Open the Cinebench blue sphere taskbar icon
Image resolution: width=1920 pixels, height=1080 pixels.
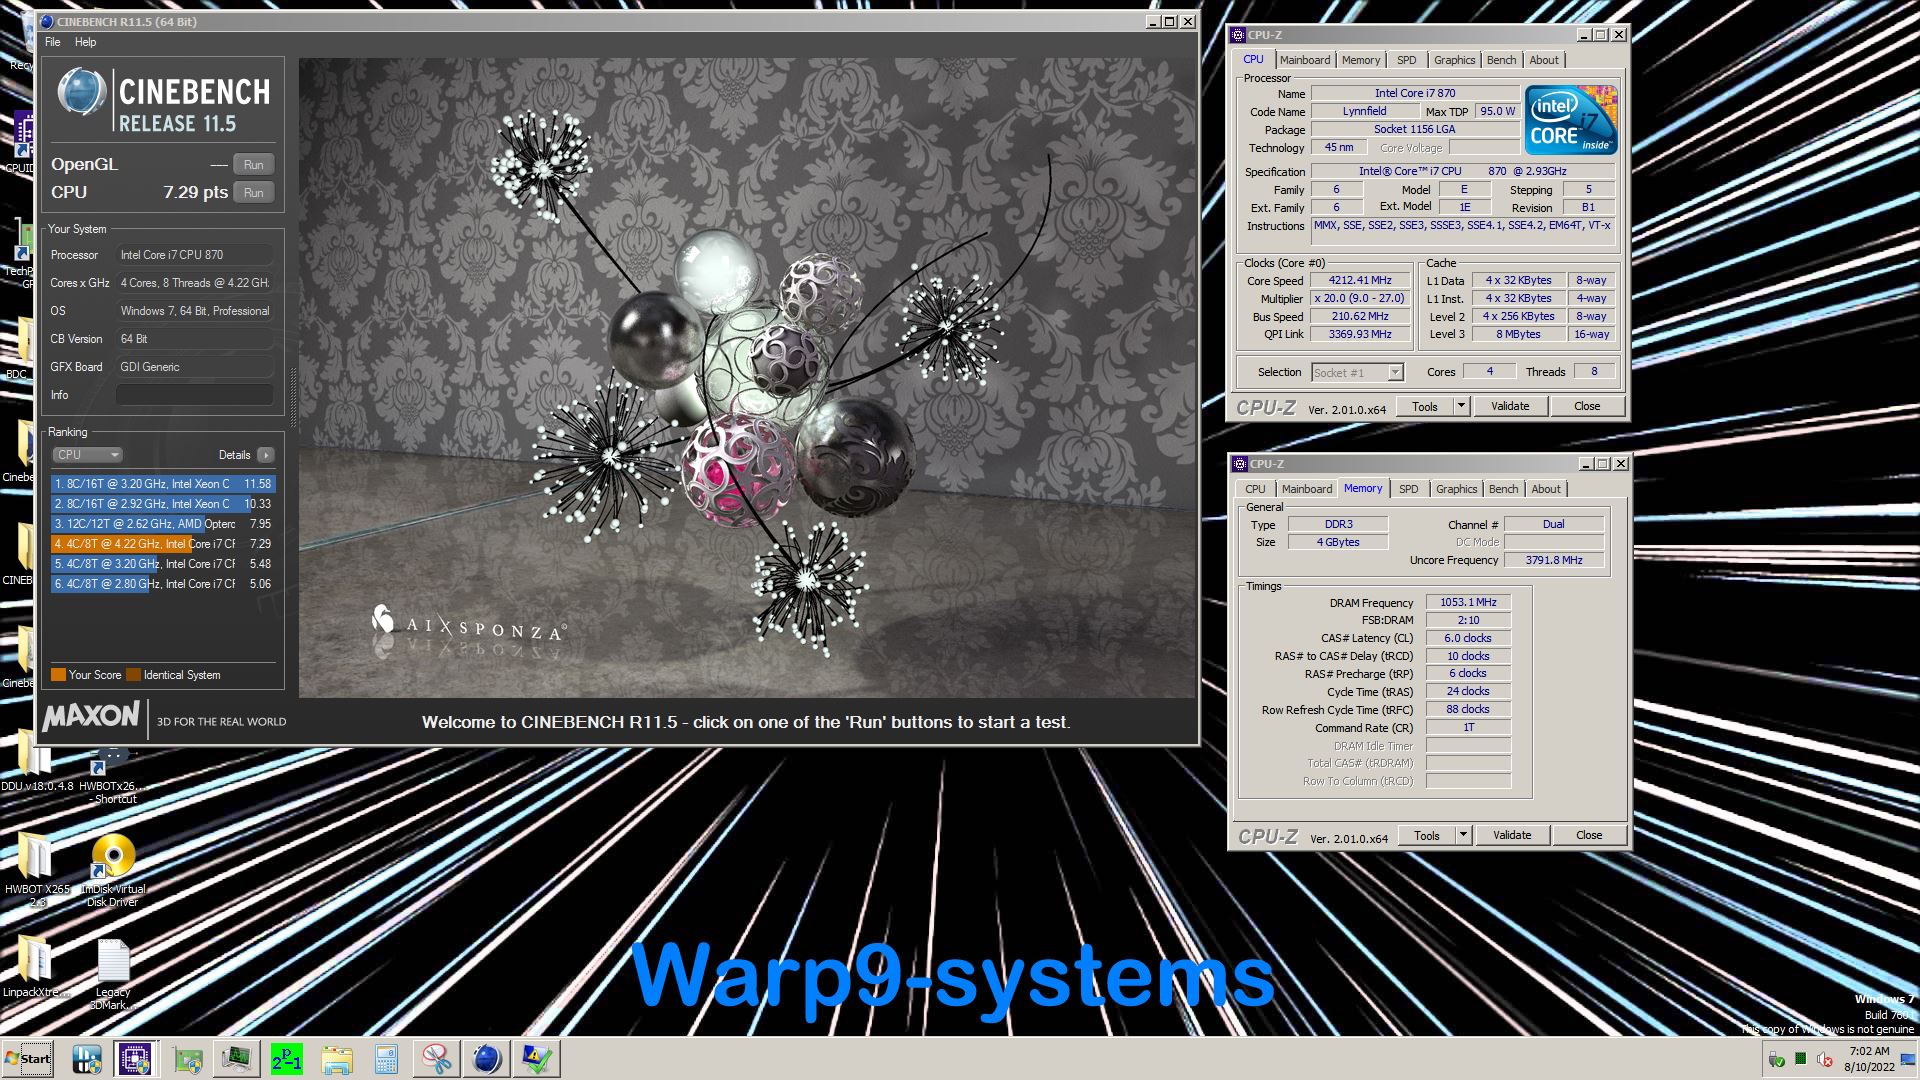point(487,1059)
